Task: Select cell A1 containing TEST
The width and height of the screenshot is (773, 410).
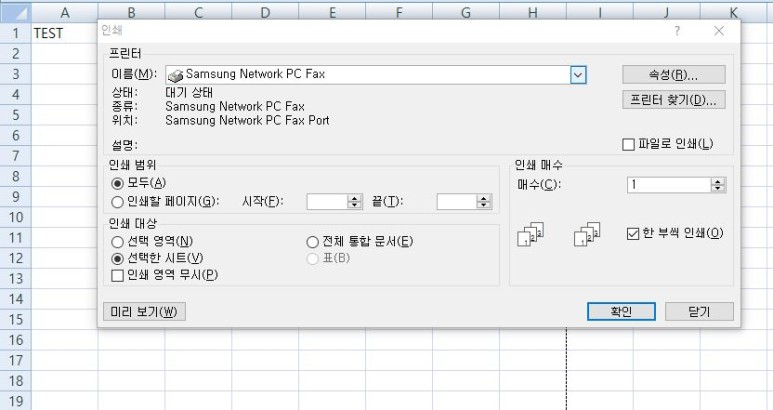Action: pyautogui.click(x=65, y=33)
